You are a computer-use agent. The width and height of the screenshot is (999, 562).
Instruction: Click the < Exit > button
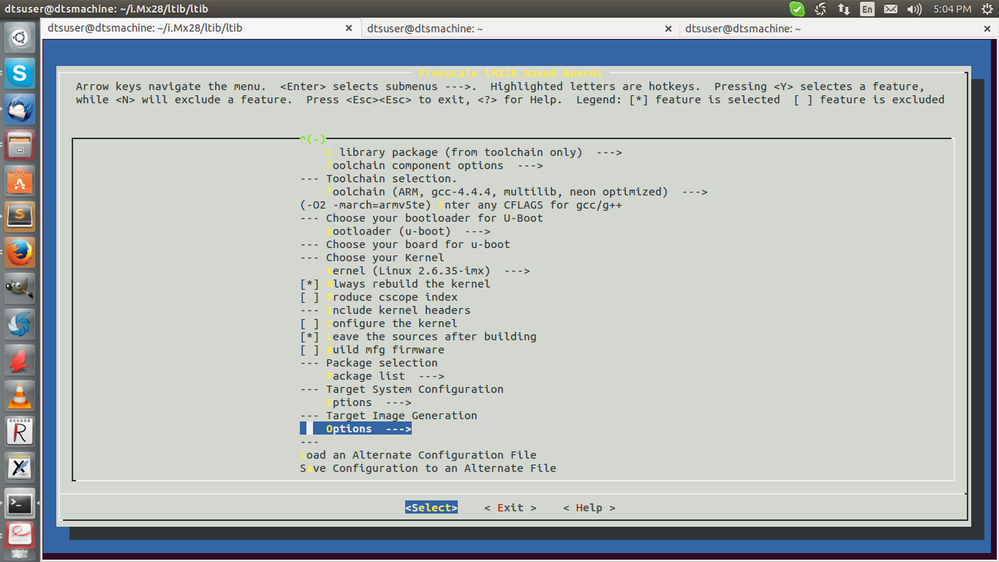510,508
